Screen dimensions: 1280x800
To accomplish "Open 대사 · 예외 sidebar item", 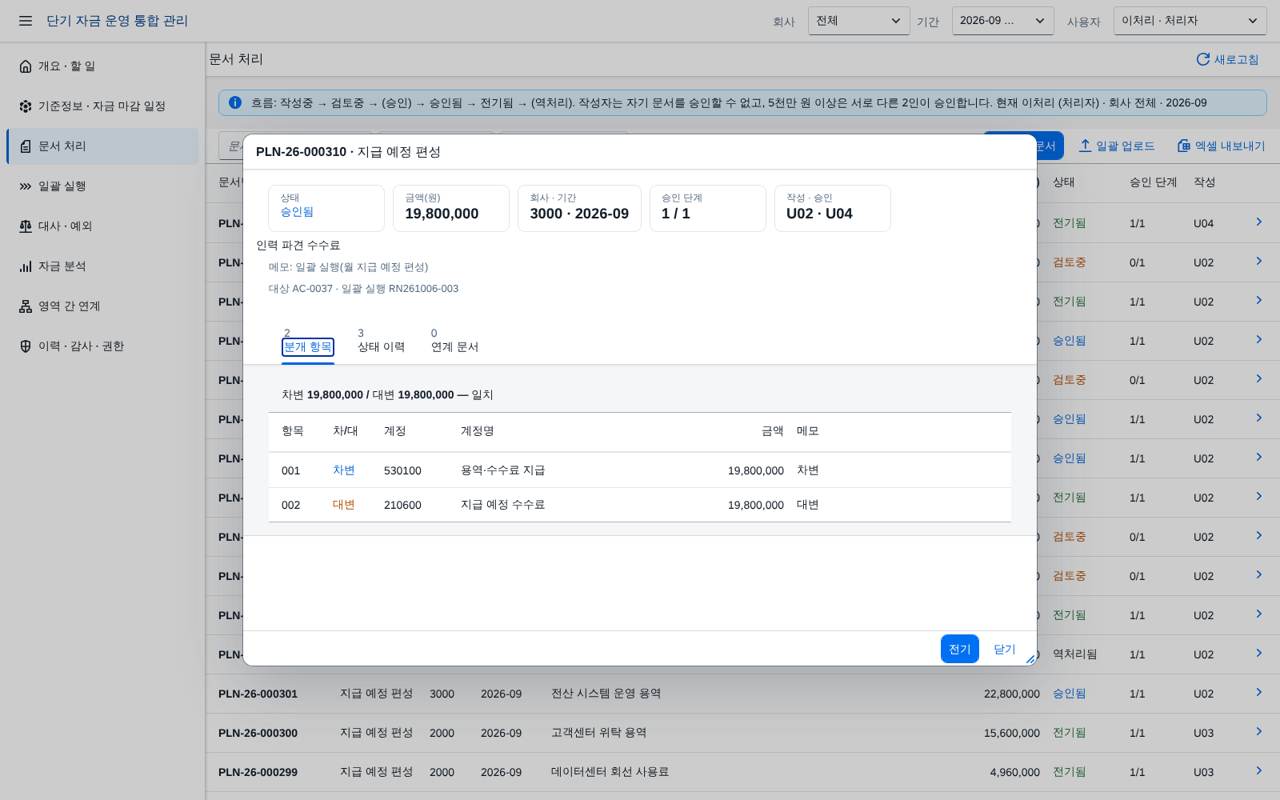I will [102, 226].
